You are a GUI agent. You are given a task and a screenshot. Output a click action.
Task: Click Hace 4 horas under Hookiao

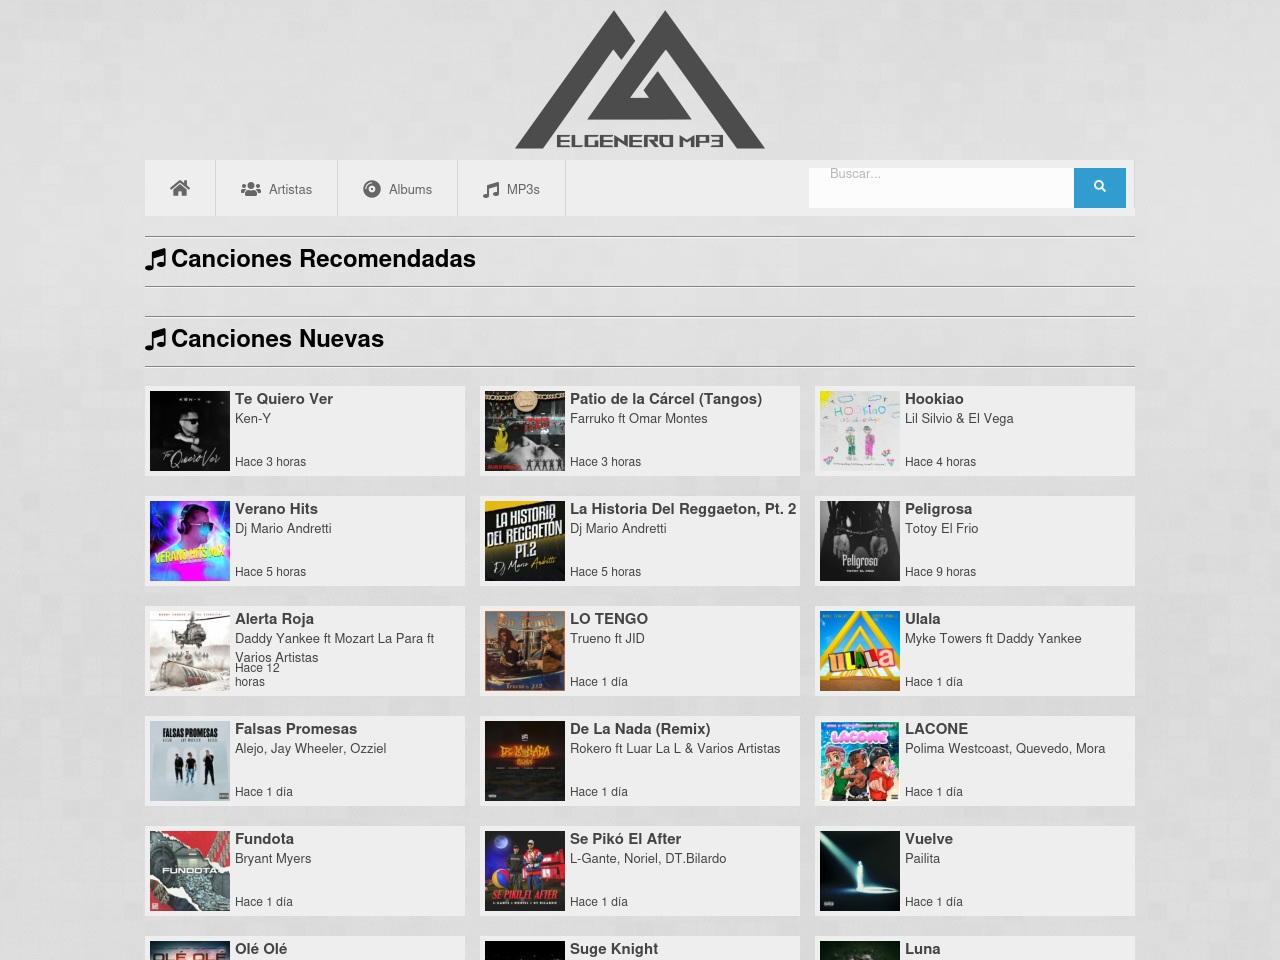click(940, 462)
